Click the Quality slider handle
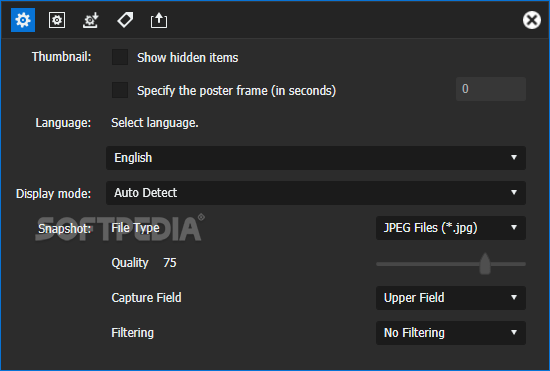This screenshot has height=371, width=550. click(485, 264)
